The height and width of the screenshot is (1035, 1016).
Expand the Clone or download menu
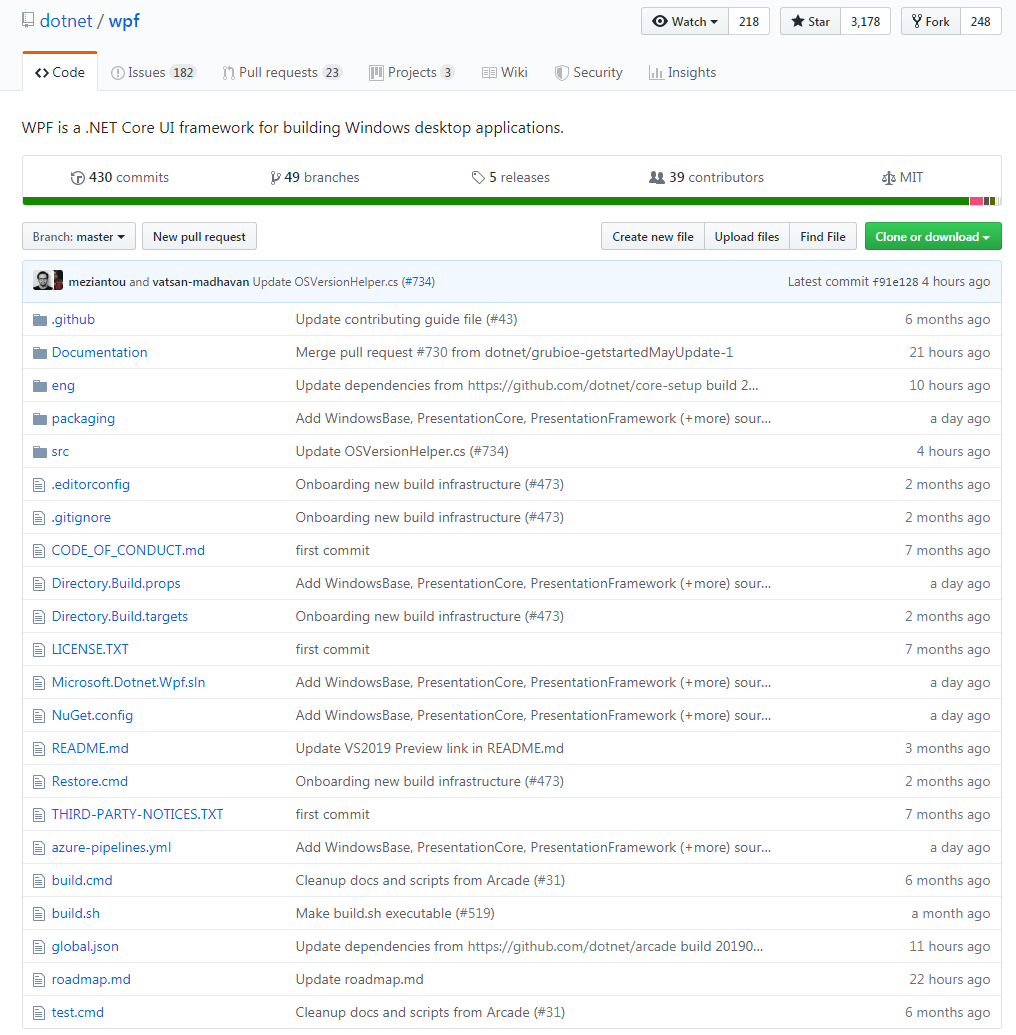[x=933, y=236]
